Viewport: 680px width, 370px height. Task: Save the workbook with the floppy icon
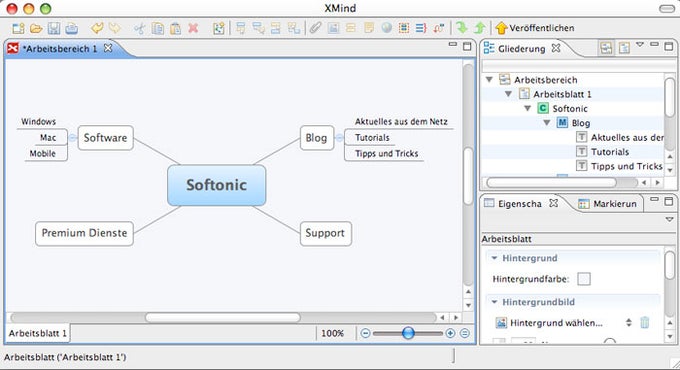pyautogui.click(x=54, y=29)
